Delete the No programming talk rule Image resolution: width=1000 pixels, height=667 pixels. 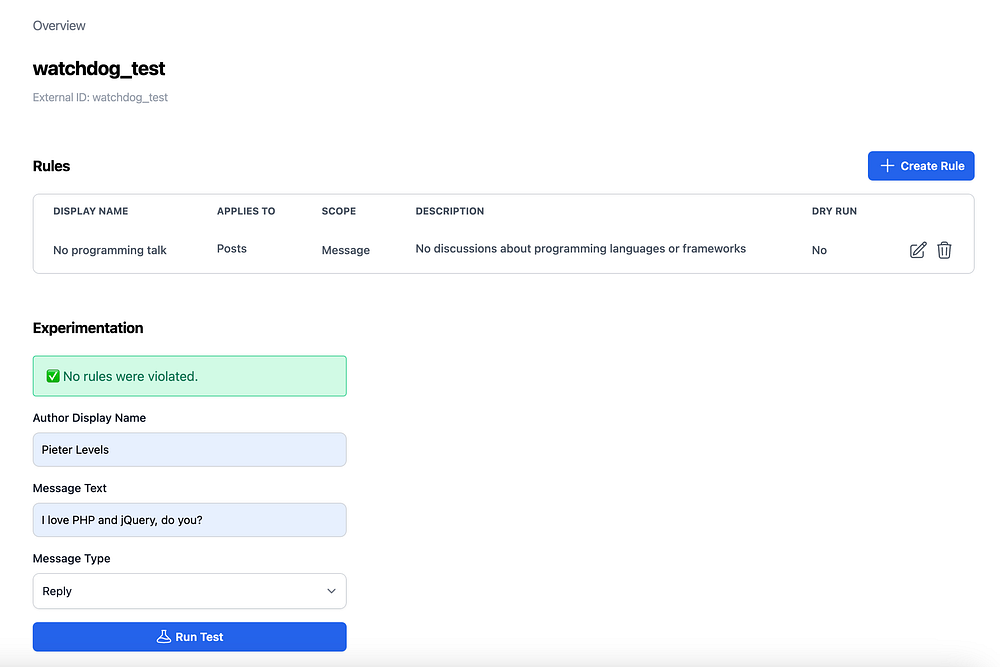[945, 250]
